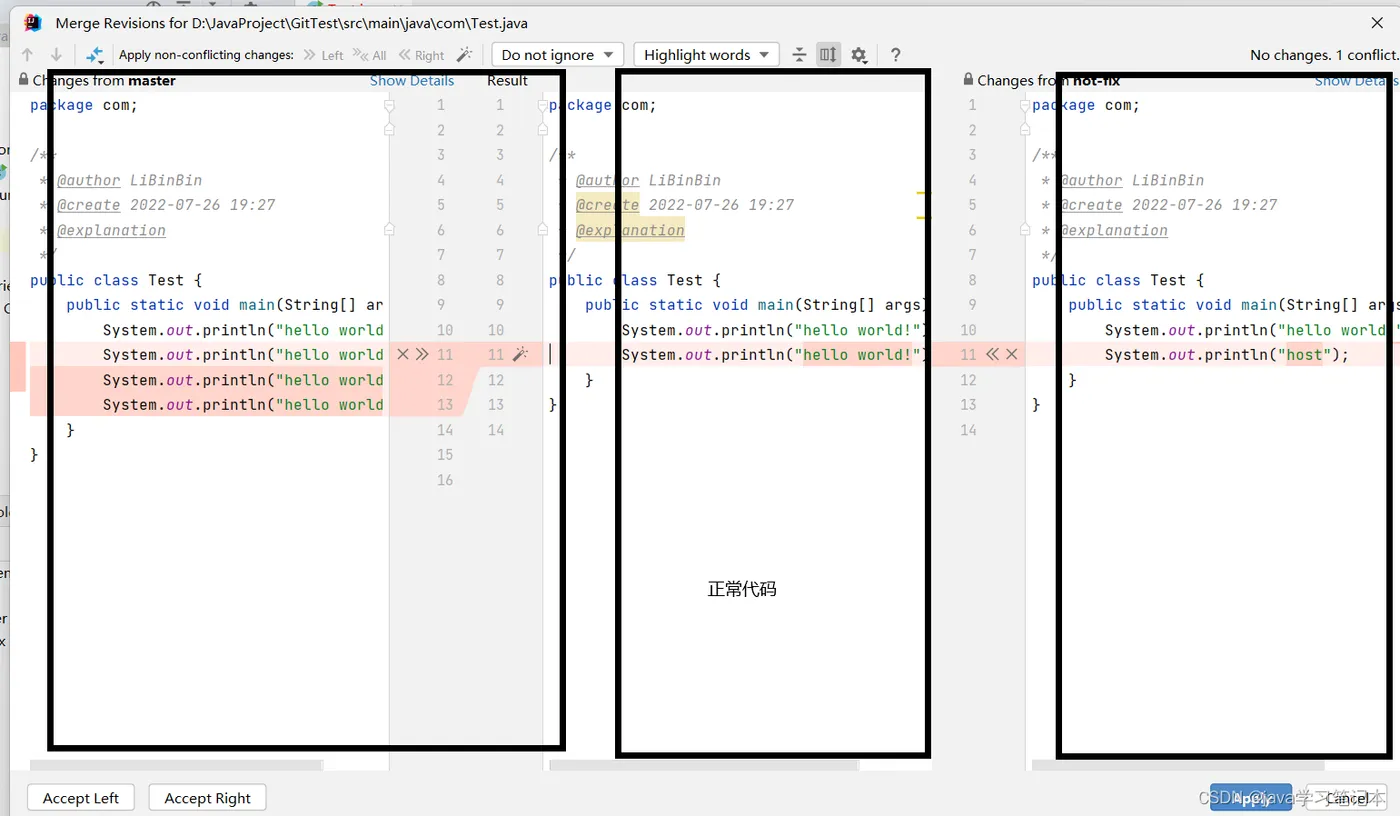Click the toolbar magic wand resolve icon
Image resolution: width=1400 pixels, height=816 pixels.
[x=464, y=55]
